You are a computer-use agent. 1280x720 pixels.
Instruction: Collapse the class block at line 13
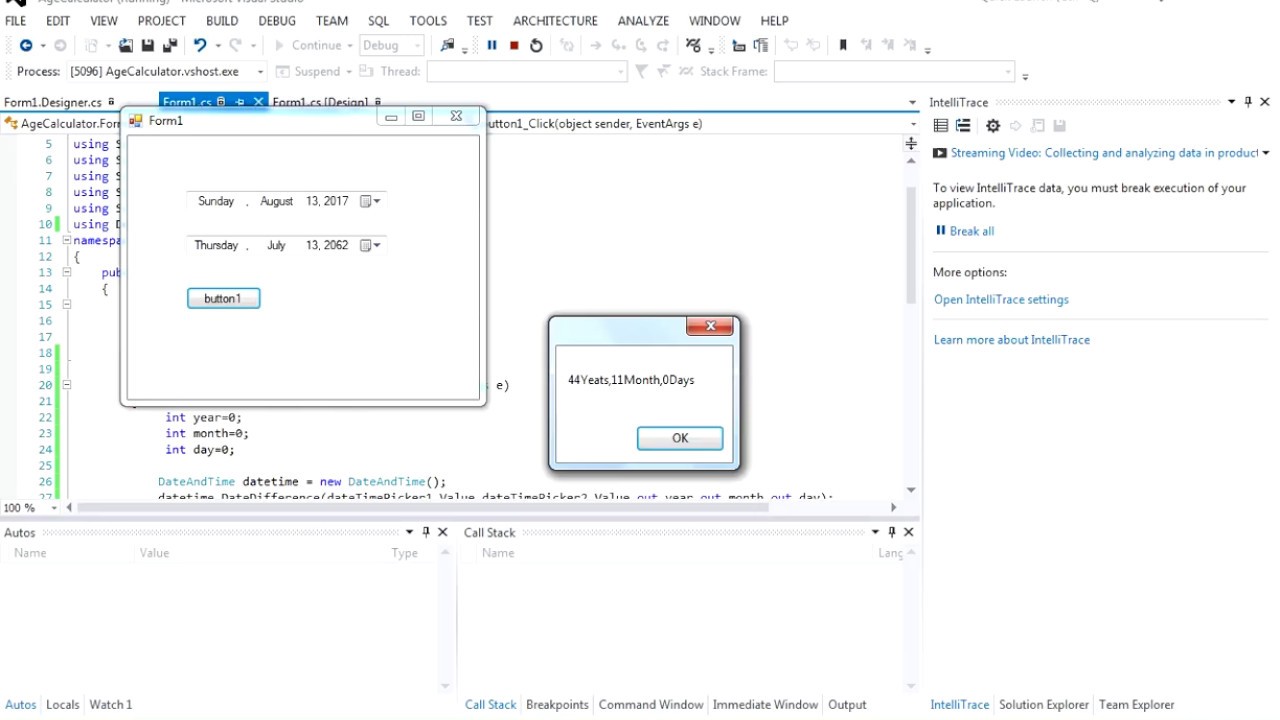67,272
